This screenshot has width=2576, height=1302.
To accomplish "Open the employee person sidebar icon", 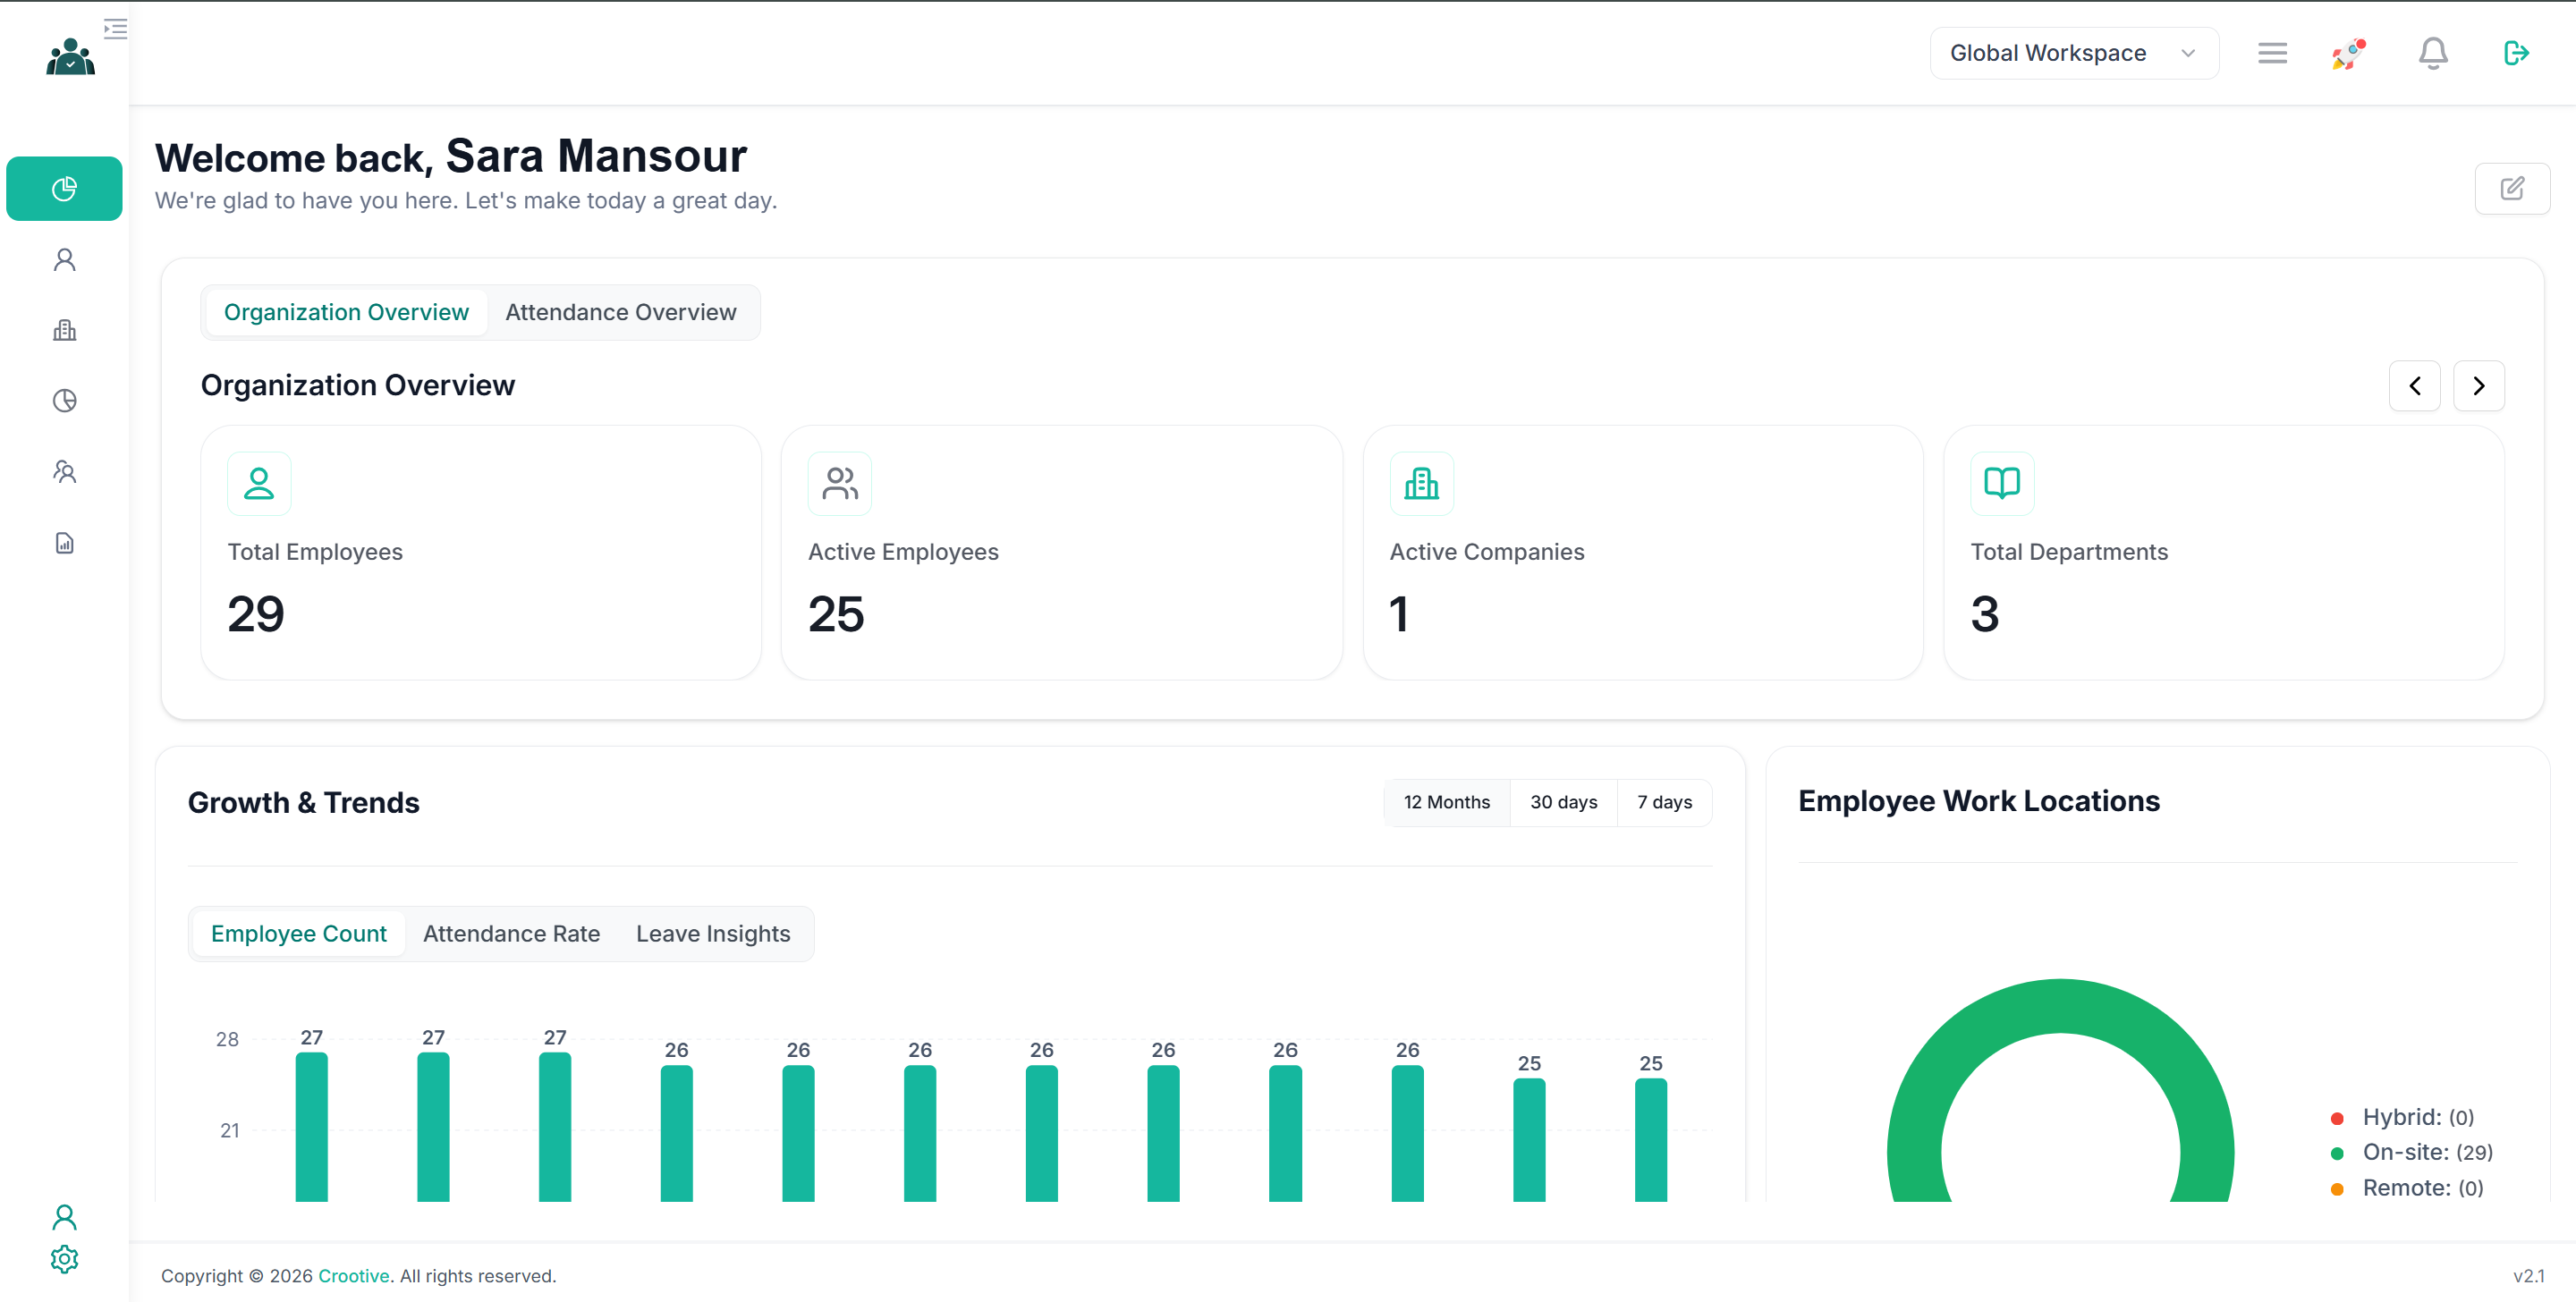I will point(64,260).
